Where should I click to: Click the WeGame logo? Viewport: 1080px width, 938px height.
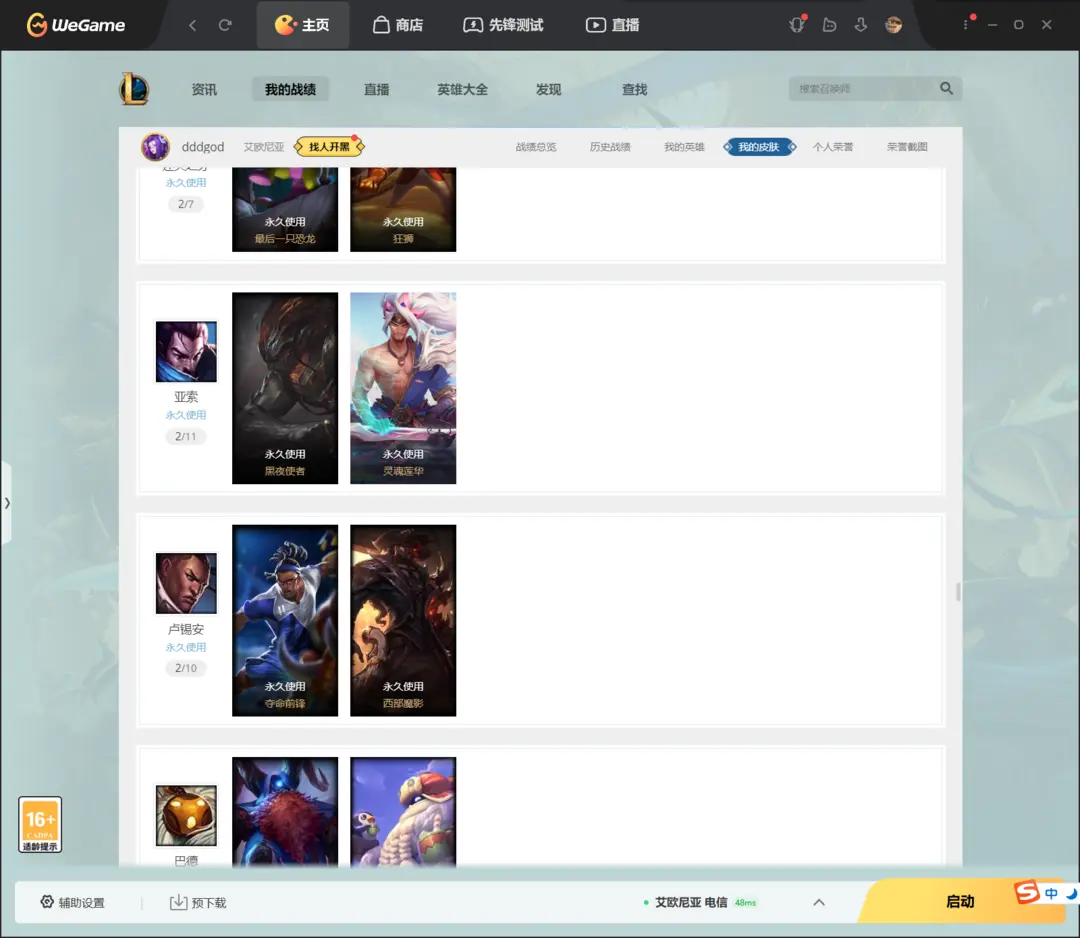click(x=76, y=25)
